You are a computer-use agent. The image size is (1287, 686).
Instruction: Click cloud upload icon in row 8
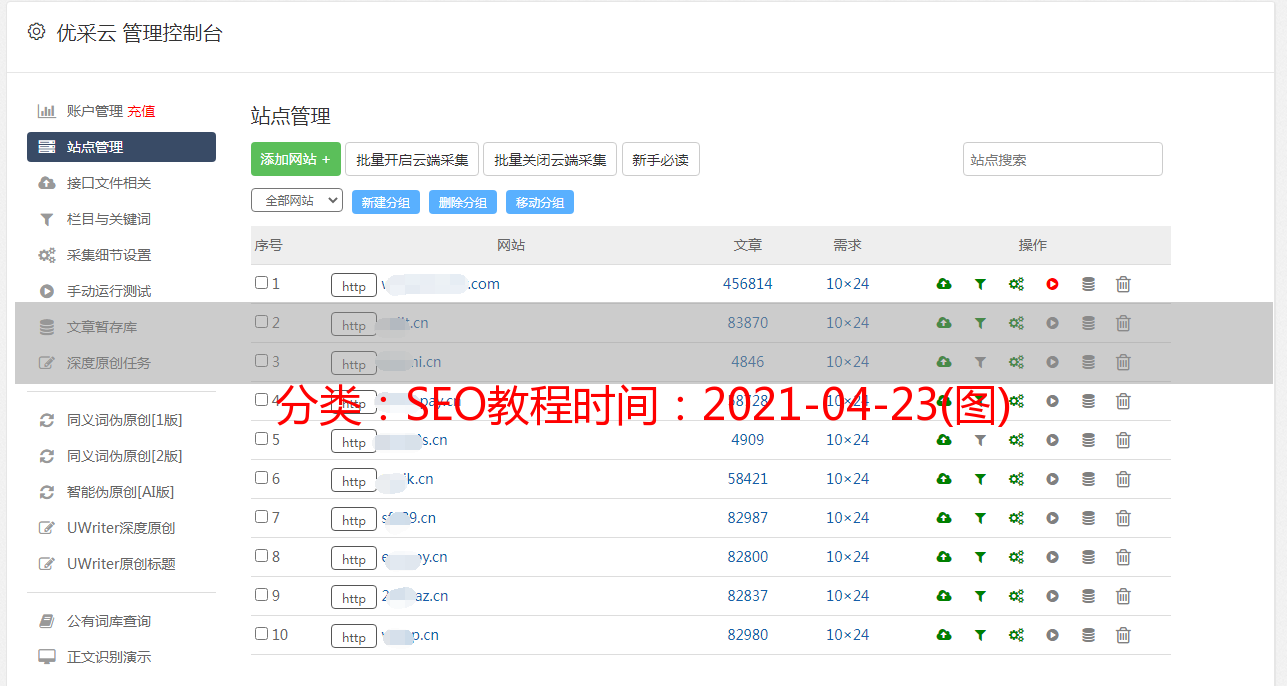944,557
